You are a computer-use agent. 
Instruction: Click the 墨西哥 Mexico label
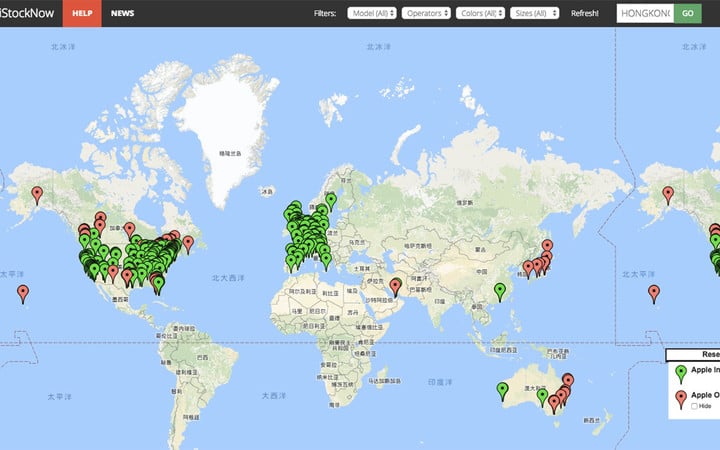tap(120, 299)
